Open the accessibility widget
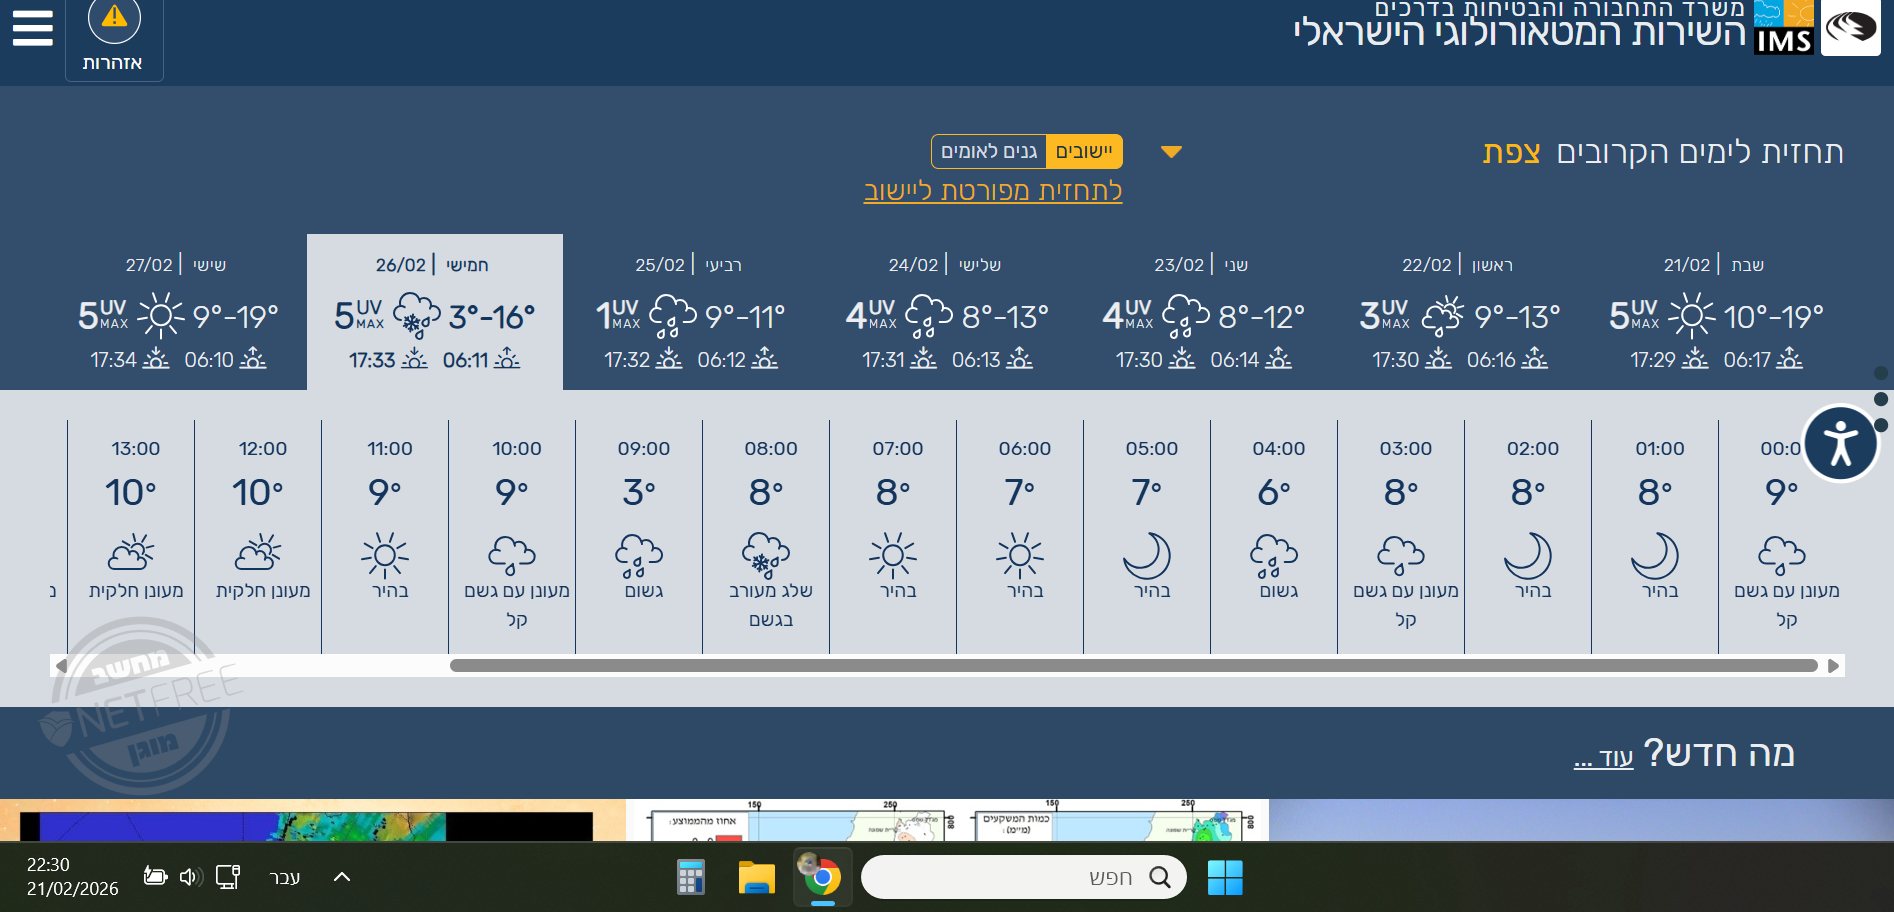 click(1840, 444)
